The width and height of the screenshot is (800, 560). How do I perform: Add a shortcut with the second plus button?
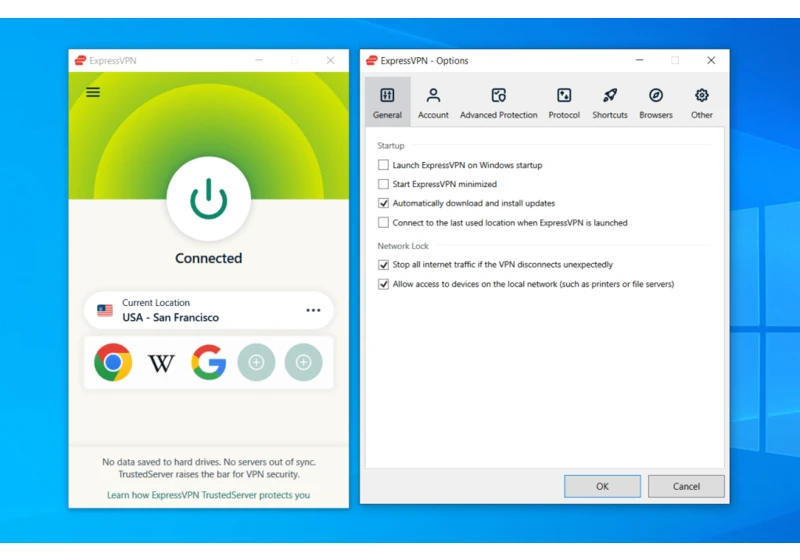(304, 363)
